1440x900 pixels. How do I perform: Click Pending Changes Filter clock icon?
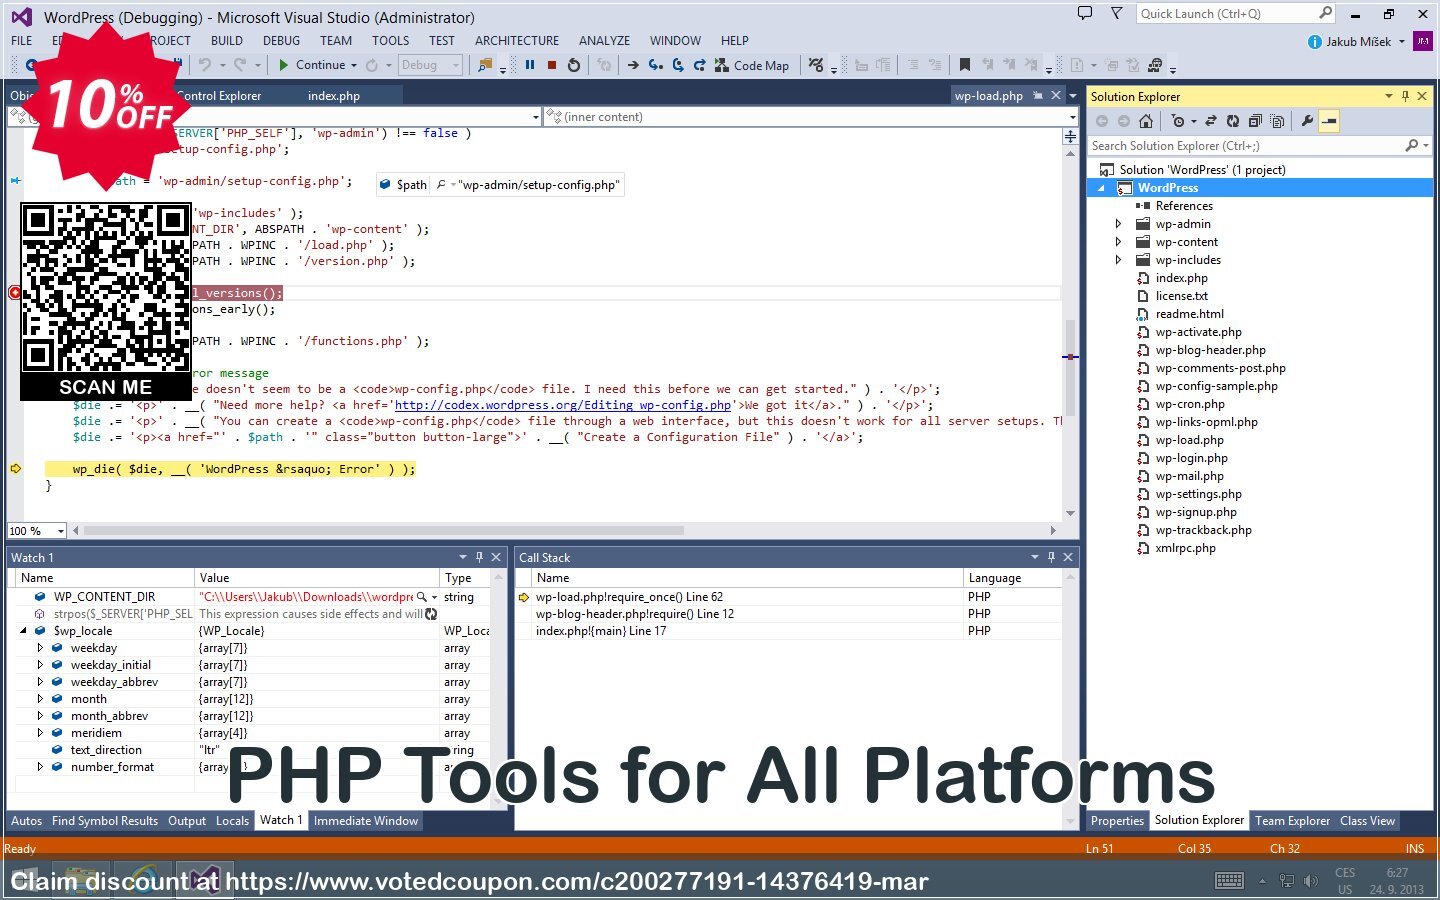coord(1179,121)
